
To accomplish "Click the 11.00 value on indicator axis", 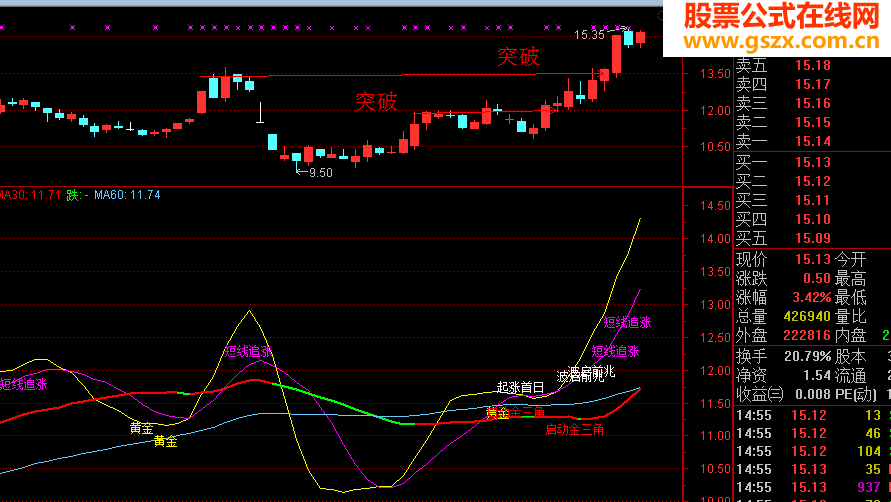I will [716, 436].
